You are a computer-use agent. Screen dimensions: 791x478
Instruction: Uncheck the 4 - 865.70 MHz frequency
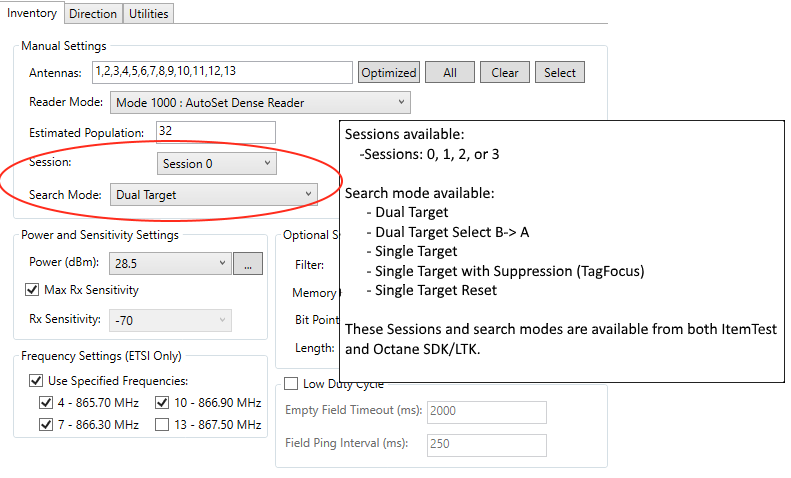[x=46, y=403]
